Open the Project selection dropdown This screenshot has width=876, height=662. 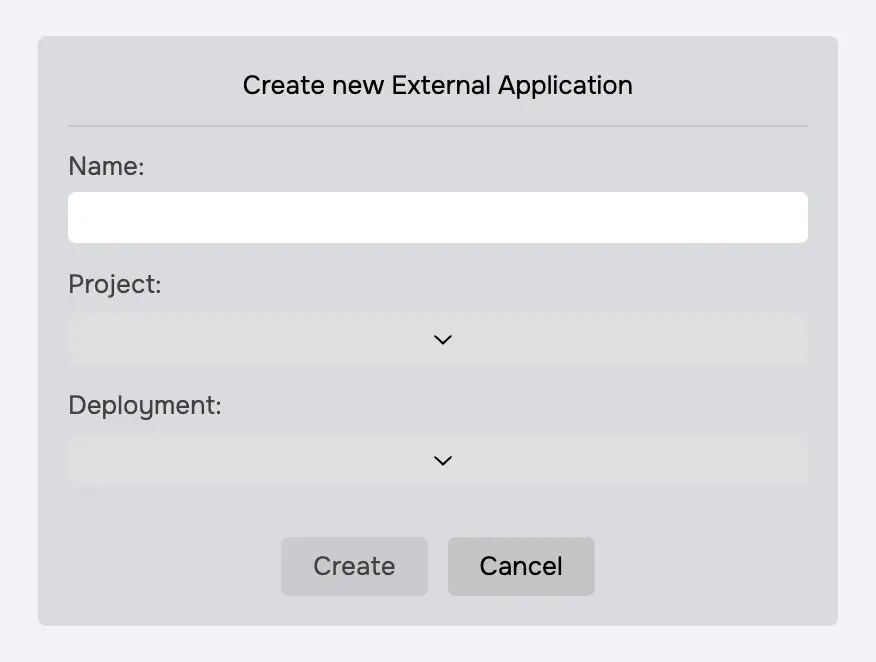click(x=437, y=340)
